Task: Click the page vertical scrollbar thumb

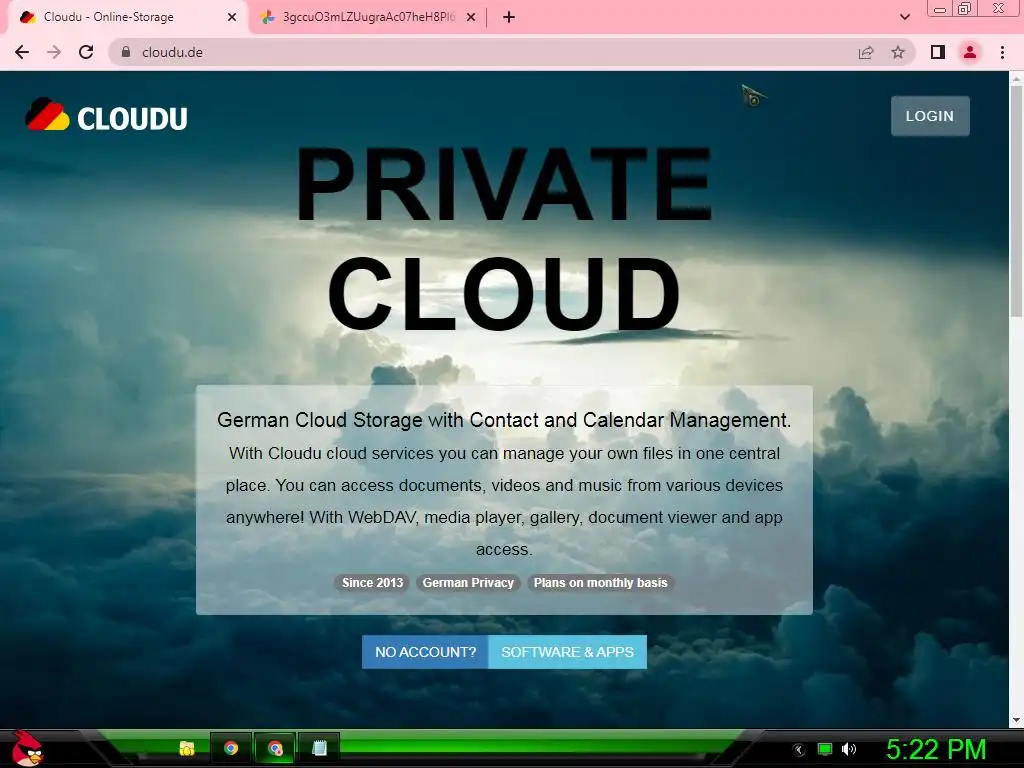Action: 1017,202
